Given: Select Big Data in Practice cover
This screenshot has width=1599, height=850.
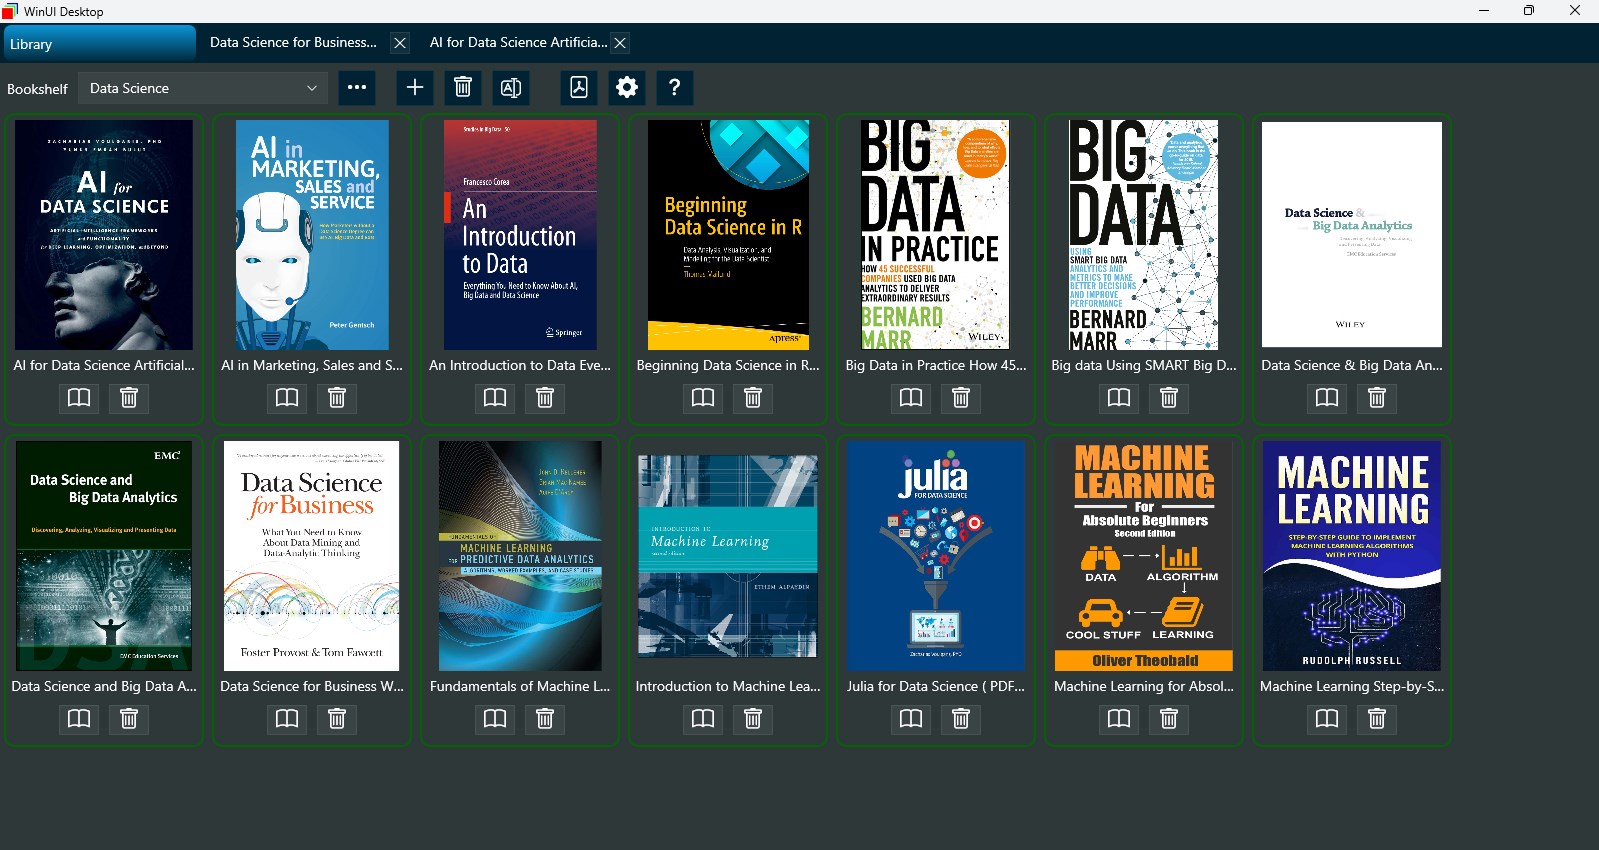Looking at the screenshot, I should click(936, 235).
